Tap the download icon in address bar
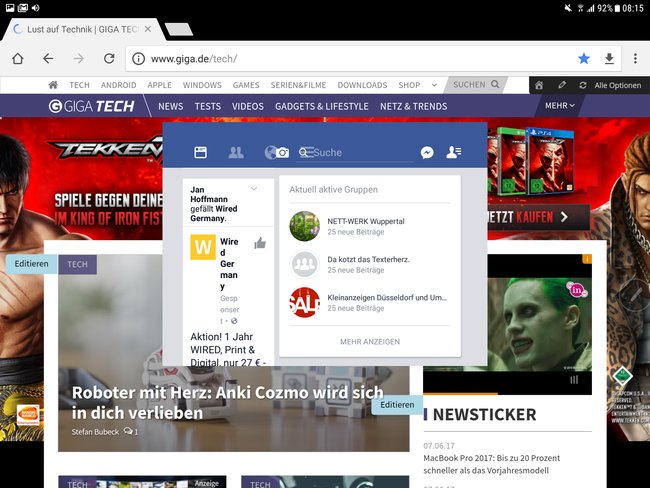 click(609, 59)
